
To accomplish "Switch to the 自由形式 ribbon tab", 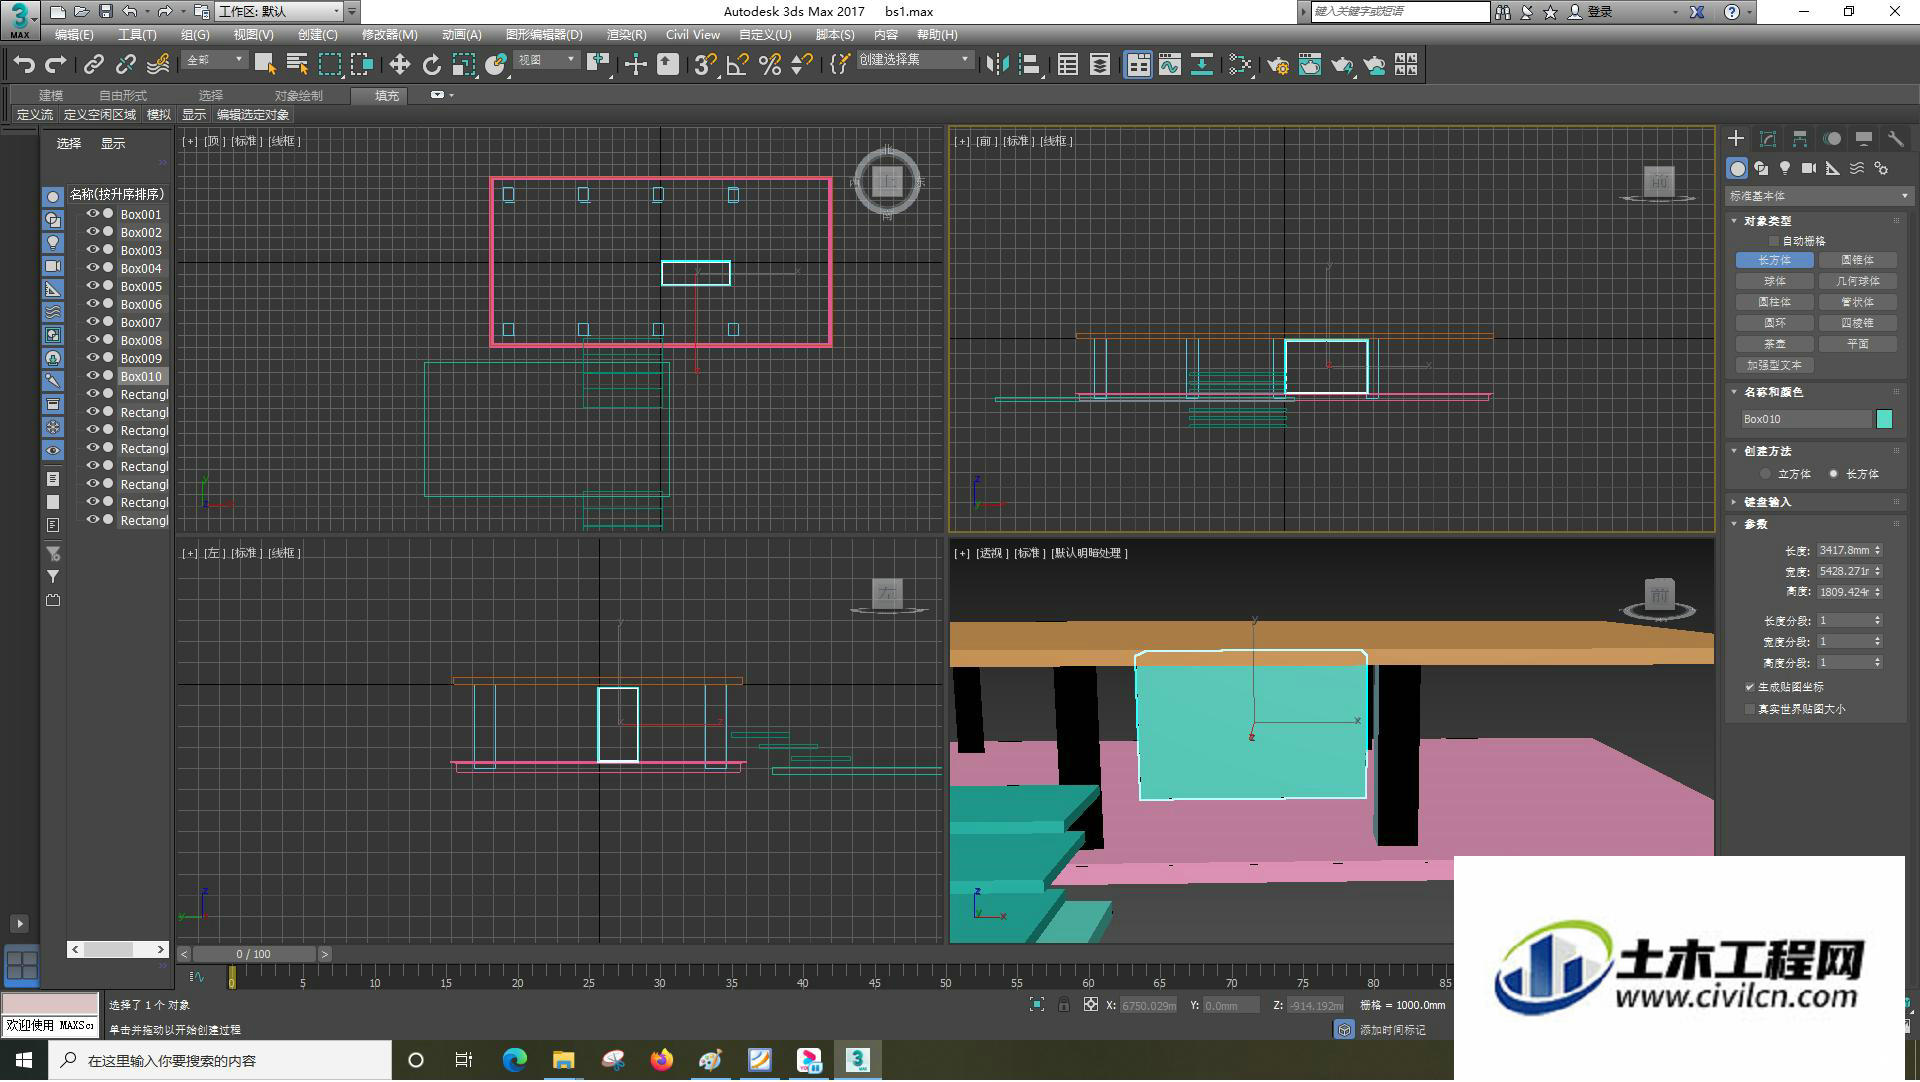I will click(x=123, y=95).
